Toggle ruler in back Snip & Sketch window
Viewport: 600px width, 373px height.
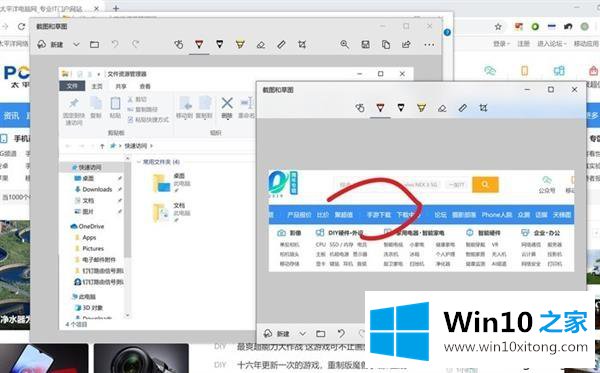click(x=281, y=45)
